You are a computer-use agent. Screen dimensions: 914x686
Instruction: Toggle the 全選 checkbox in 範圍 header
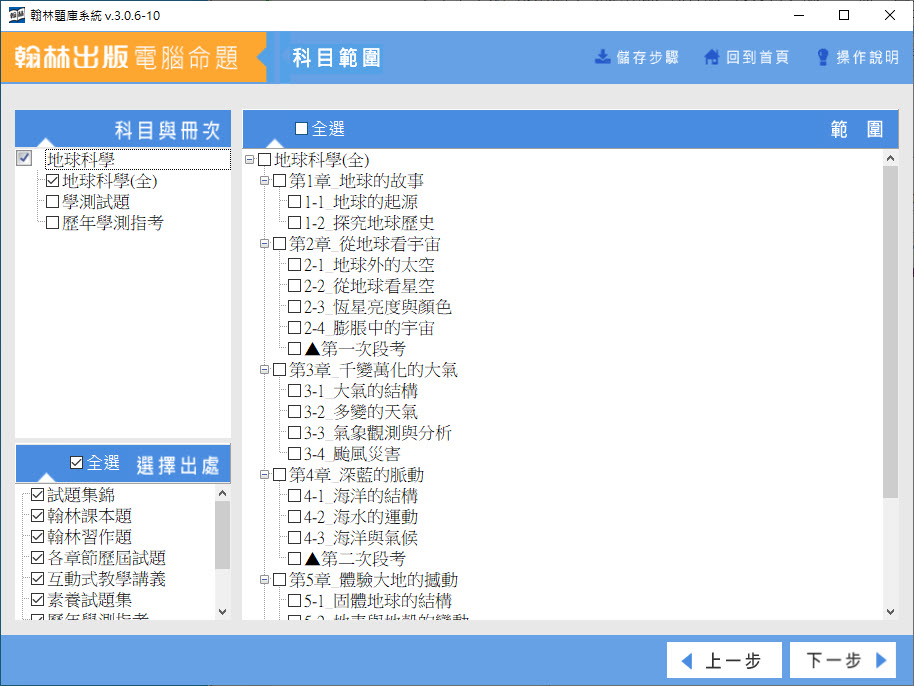[x=302, y=129]
